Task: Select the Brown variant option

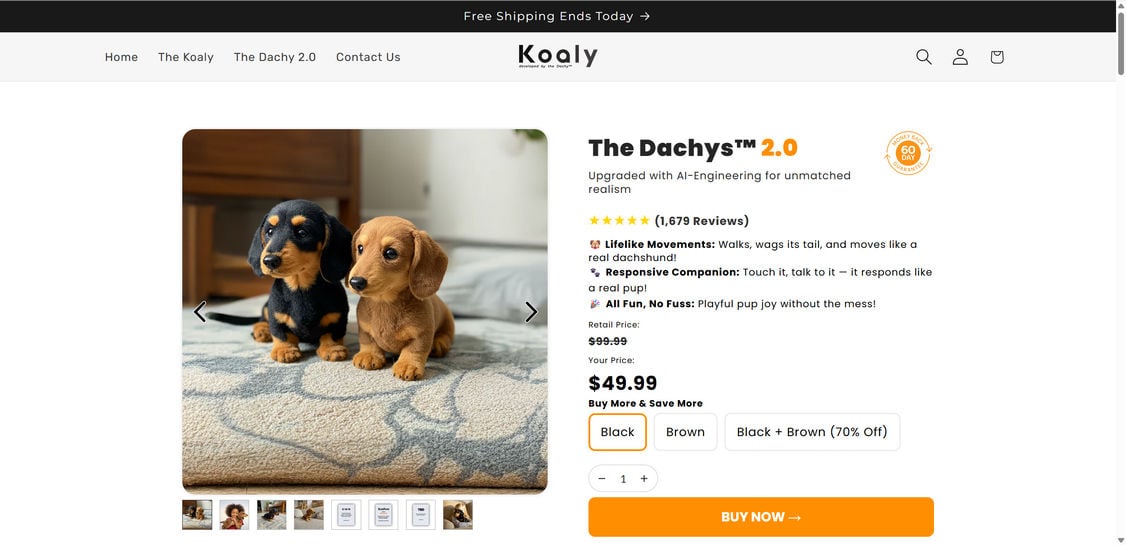Action: (x=685, y=432)
